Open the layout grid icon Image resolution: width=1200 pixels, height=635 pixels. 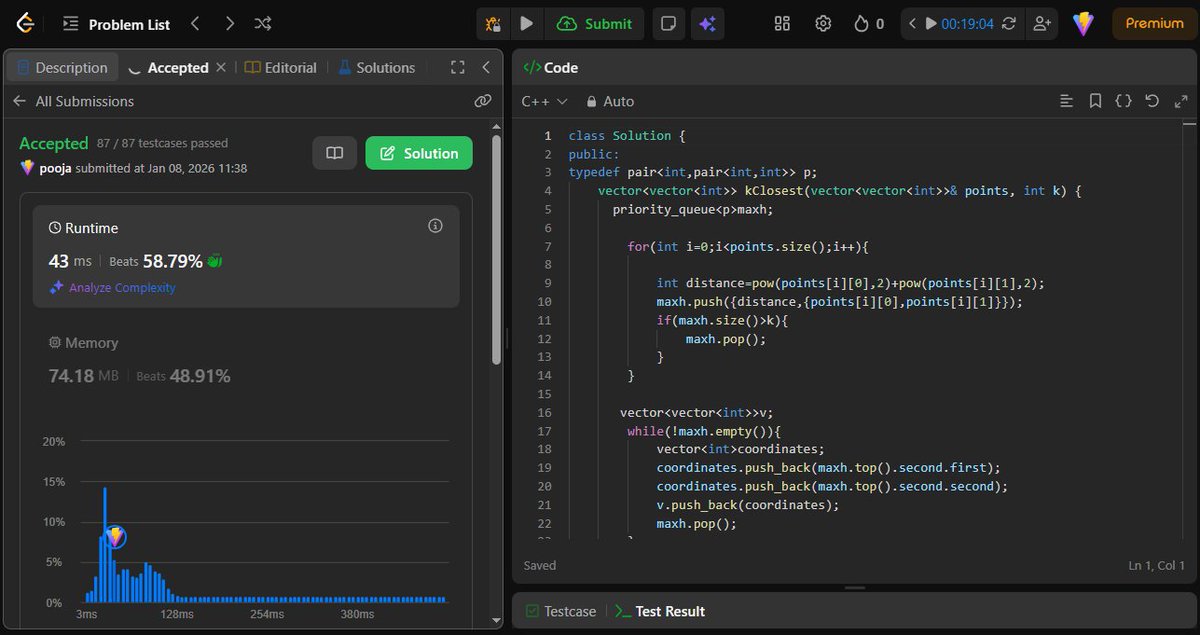pyautogui.click(x=783, y=23)
